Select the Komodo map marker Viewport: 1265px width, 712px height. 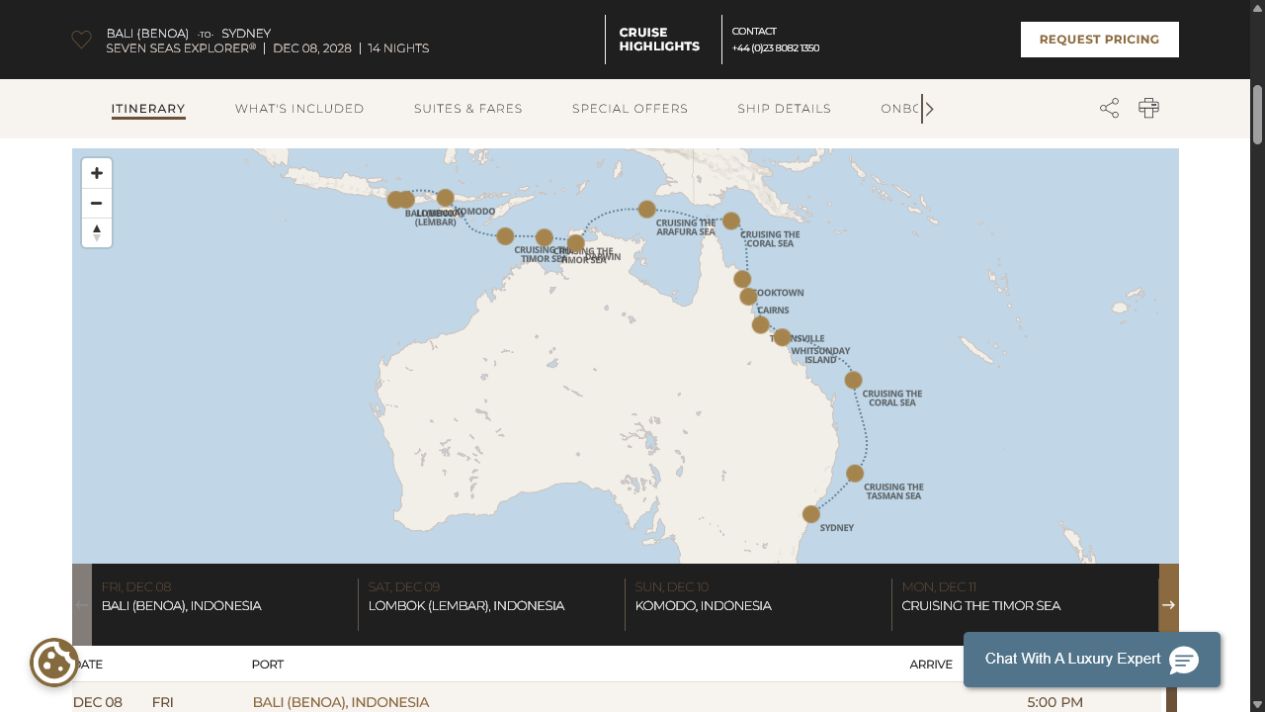[445, 198]
